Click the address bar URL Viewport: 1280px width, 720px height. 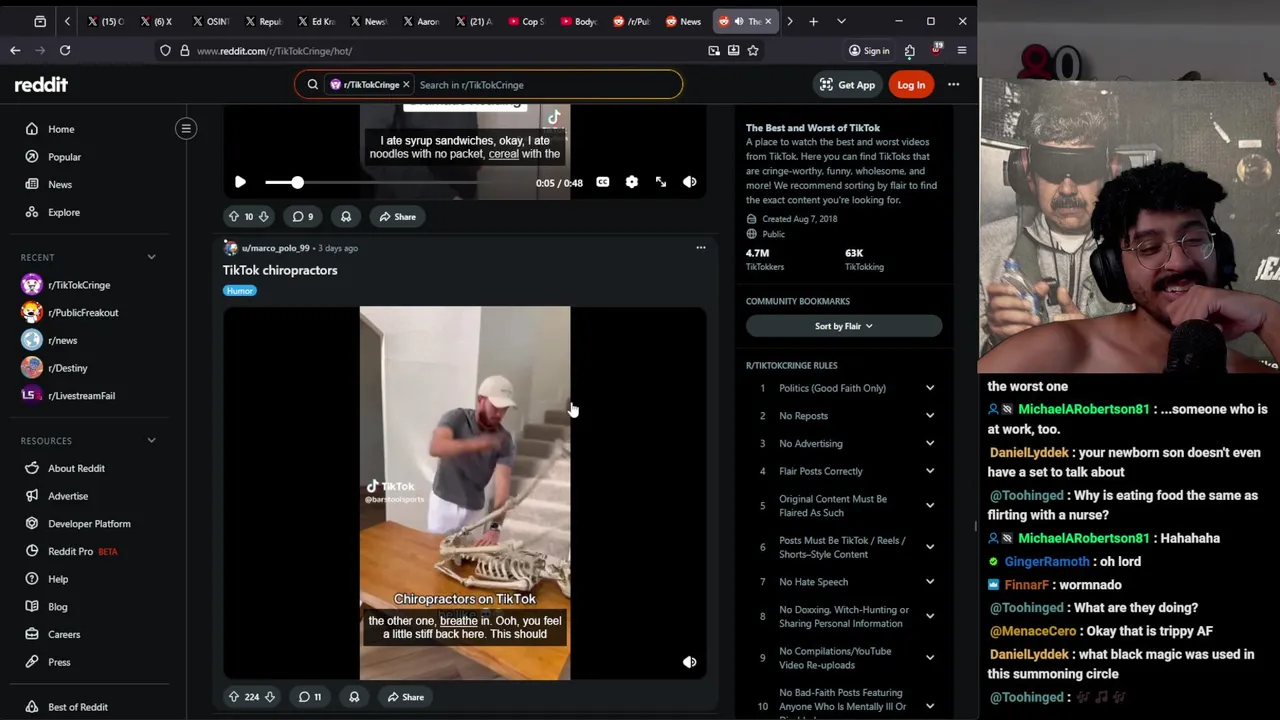274,51
